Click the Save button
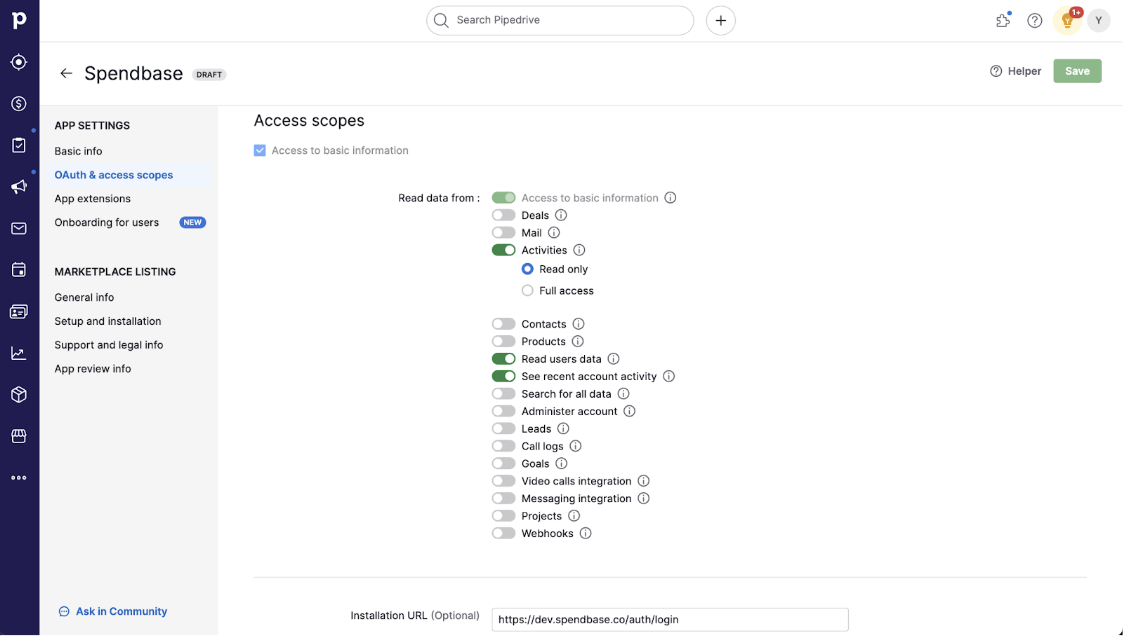The height and width of the screenshot is (636, 1146). (1077, 71)
